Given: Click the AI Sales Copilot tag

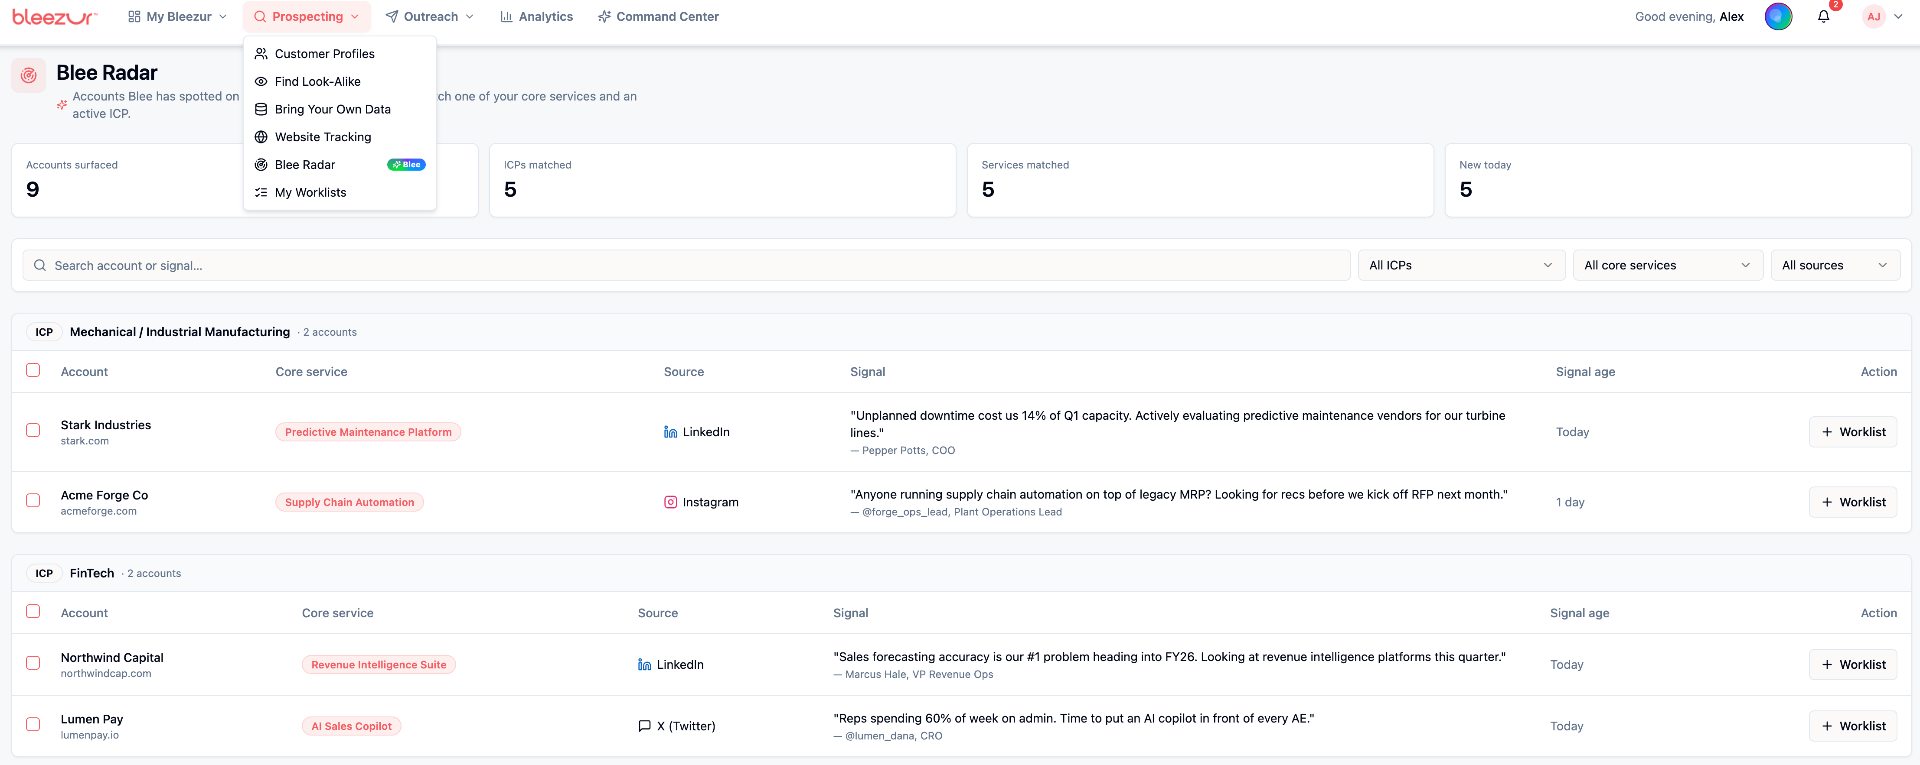Looking at the screenshot, I should (x=351, y=726).
